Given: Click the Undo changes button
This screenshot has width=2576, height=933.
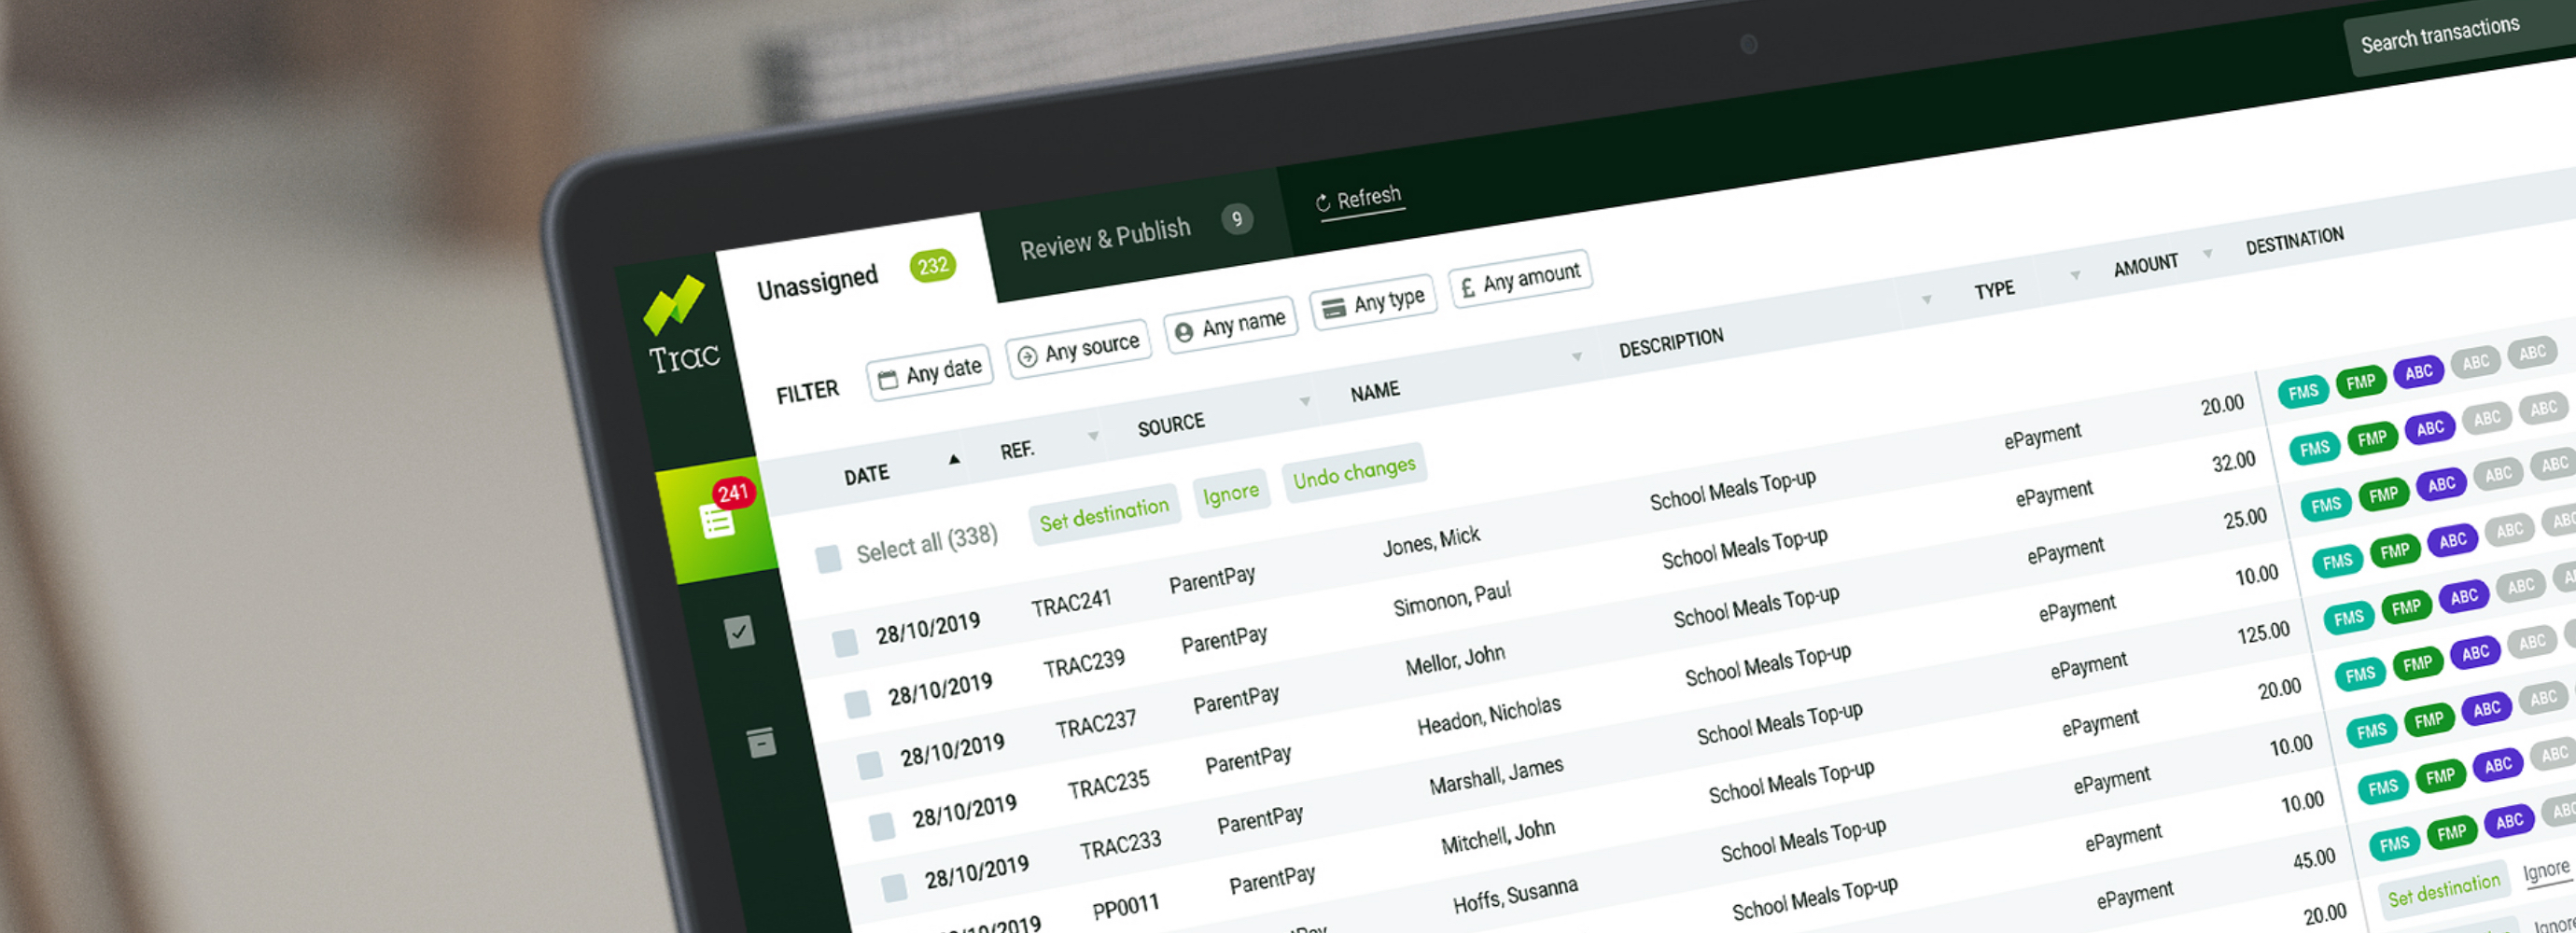Looking at the screenshot, I should tap(1354, 472).
